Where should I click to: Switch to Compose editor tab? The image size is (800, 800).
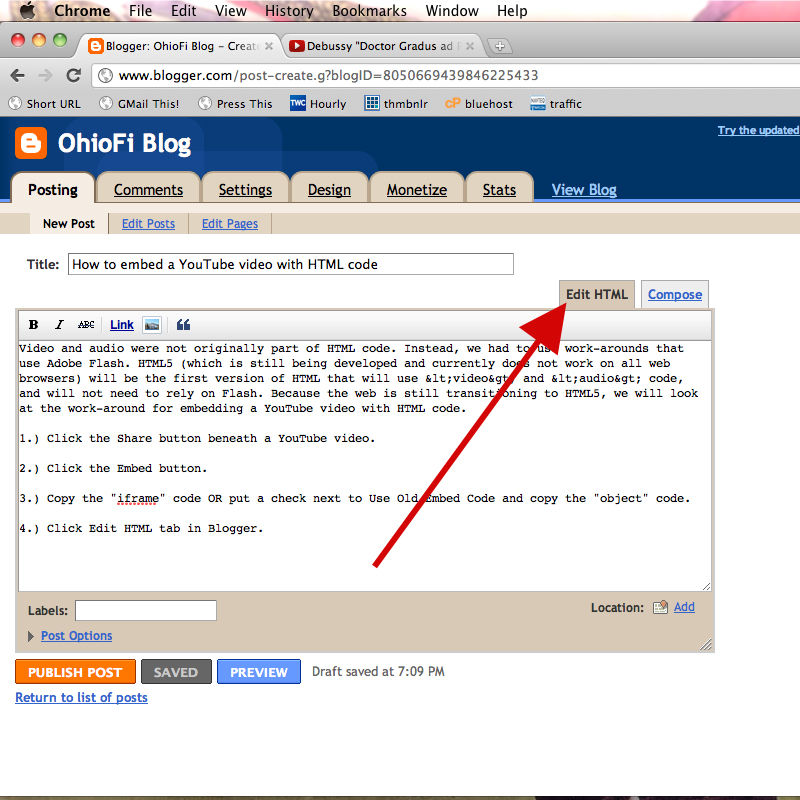click(675, 294)
